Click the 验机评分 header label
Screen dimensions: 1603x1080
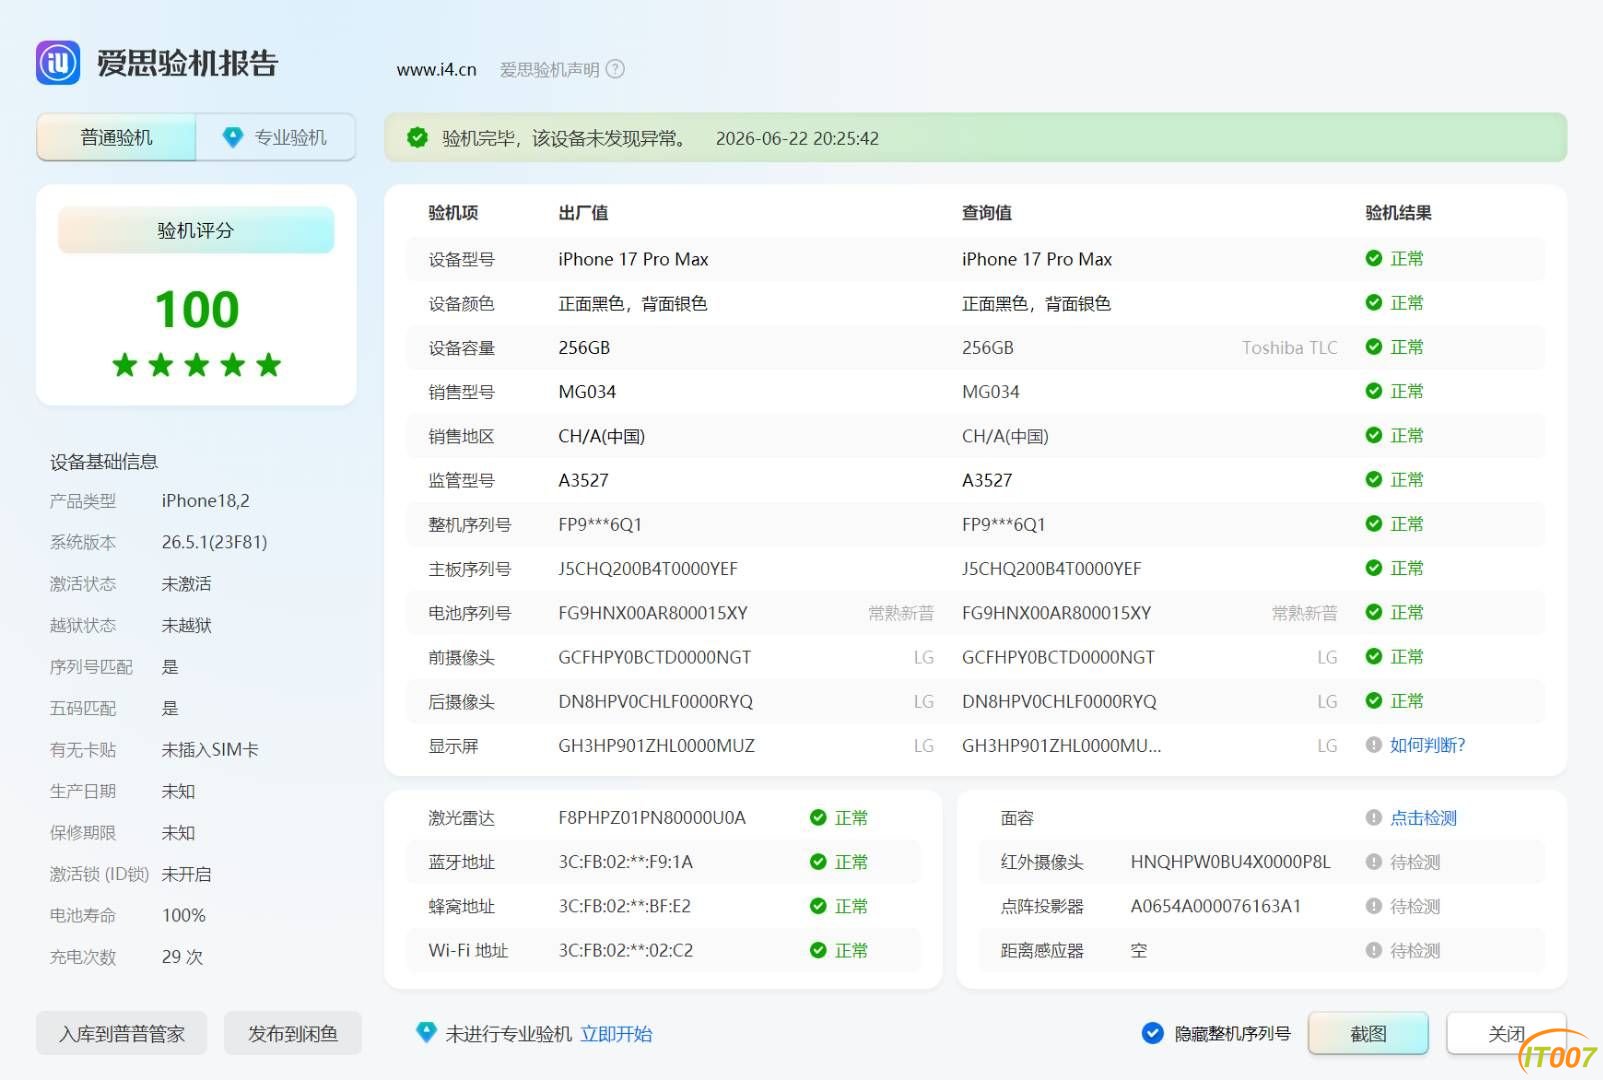[196, 230]
